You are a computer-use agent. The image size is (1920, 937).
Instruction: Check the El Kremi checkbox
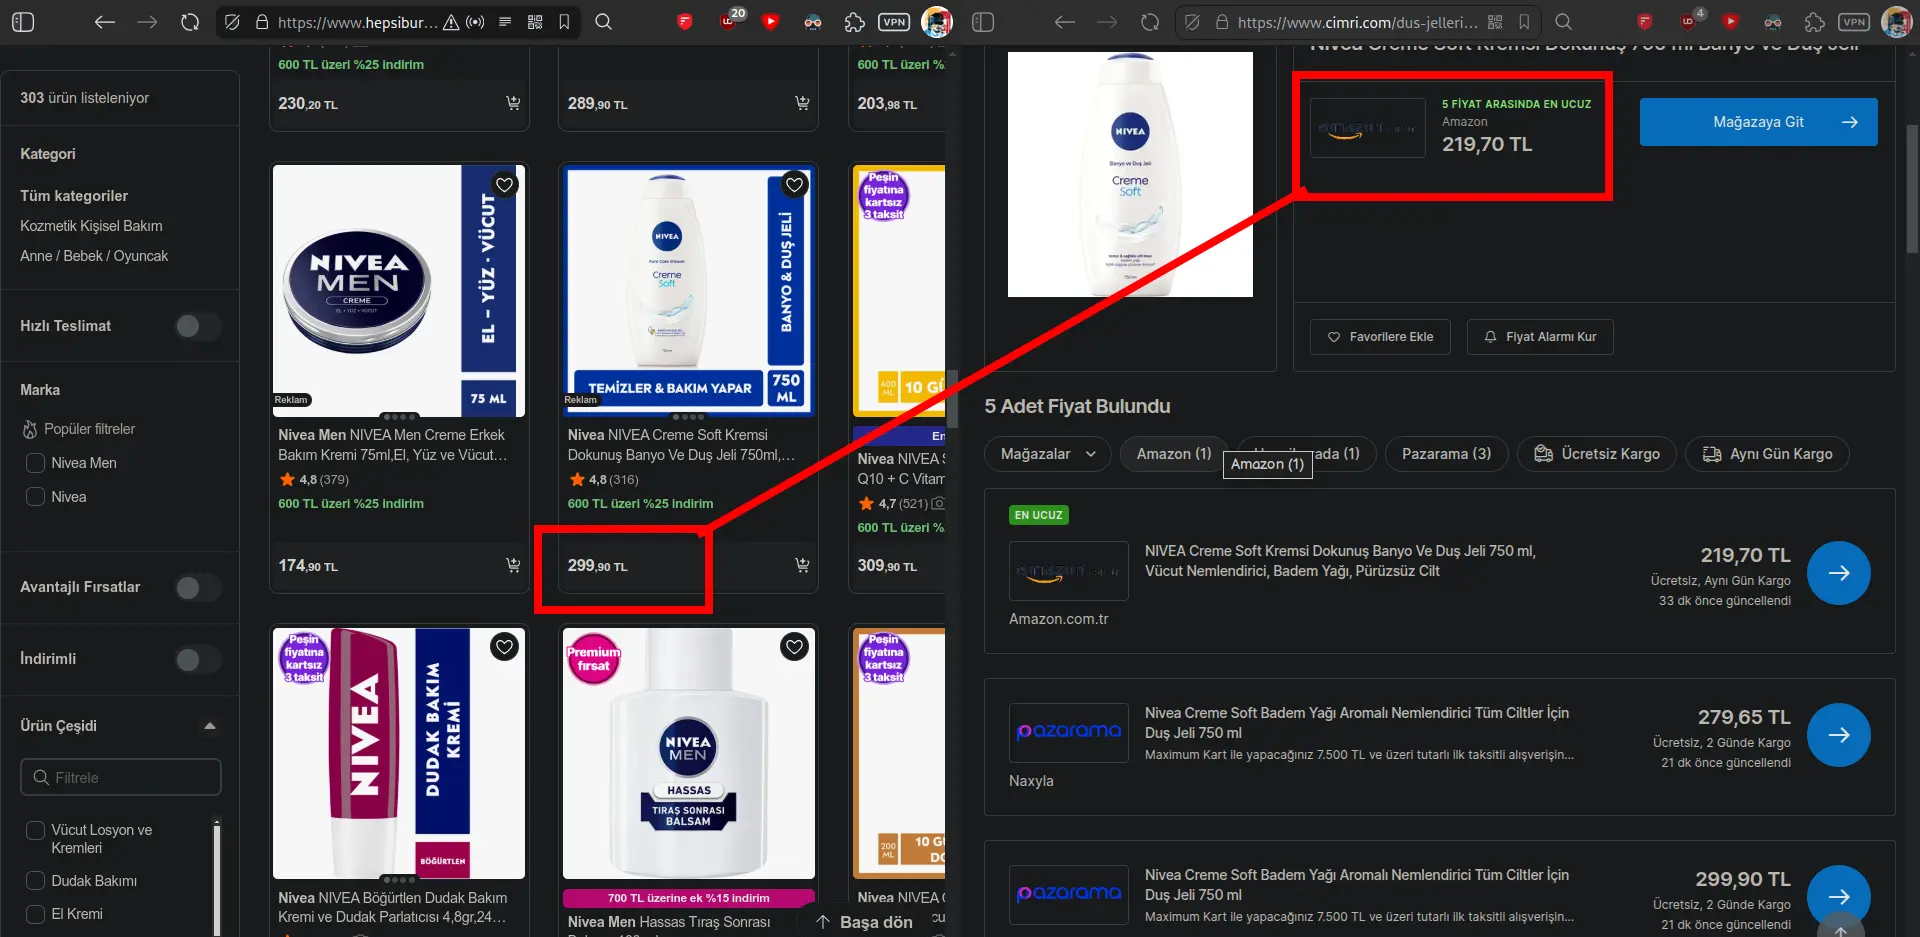click(35, 914)
